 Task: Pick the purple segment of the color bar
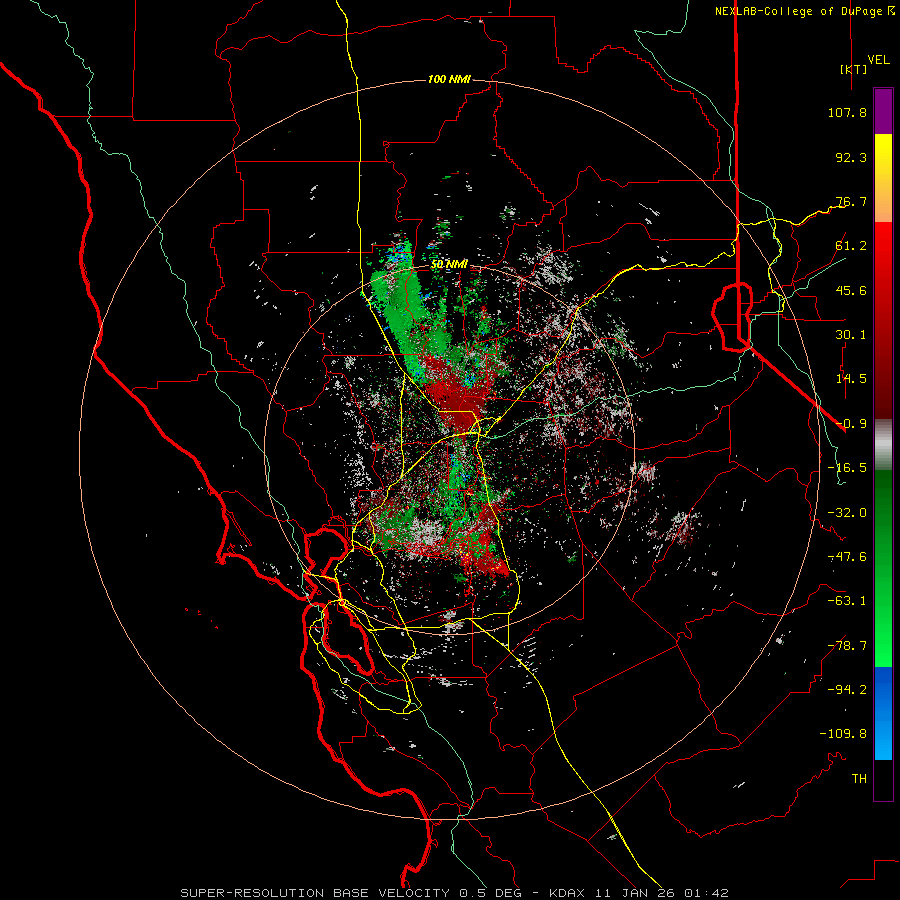(x=883, y=111)
